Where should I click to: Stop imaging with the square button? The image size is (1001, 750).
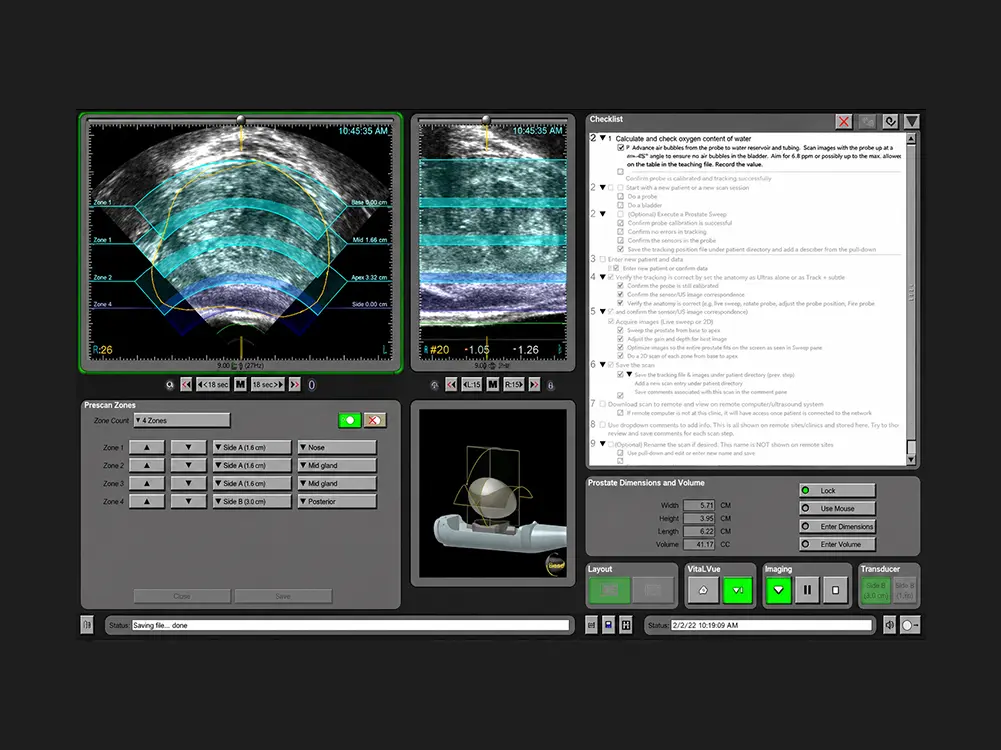(835, 590)
